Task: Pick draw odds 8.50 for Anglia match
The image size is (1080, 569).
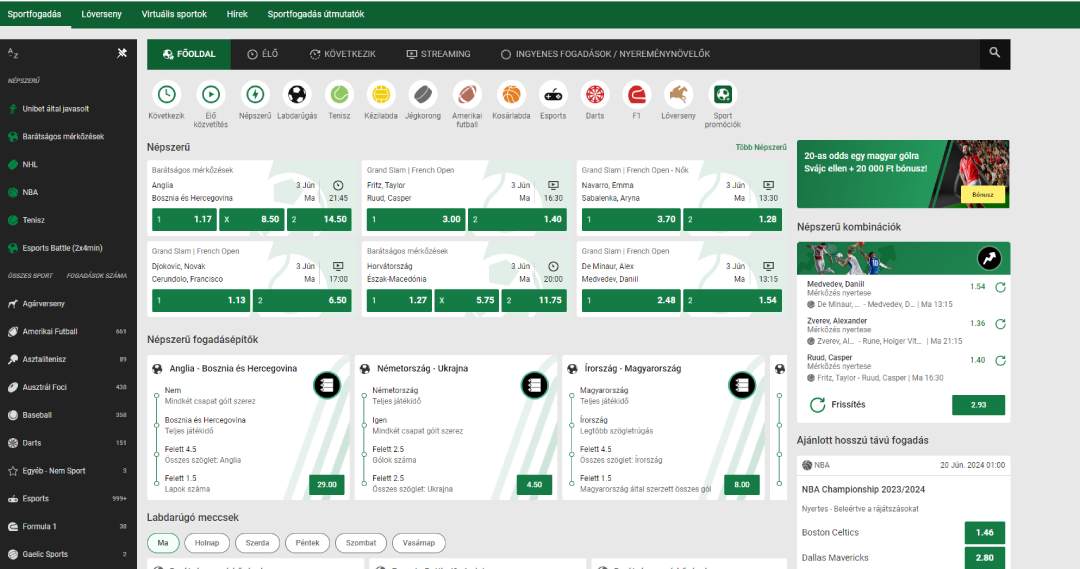Action: (251, 219)
